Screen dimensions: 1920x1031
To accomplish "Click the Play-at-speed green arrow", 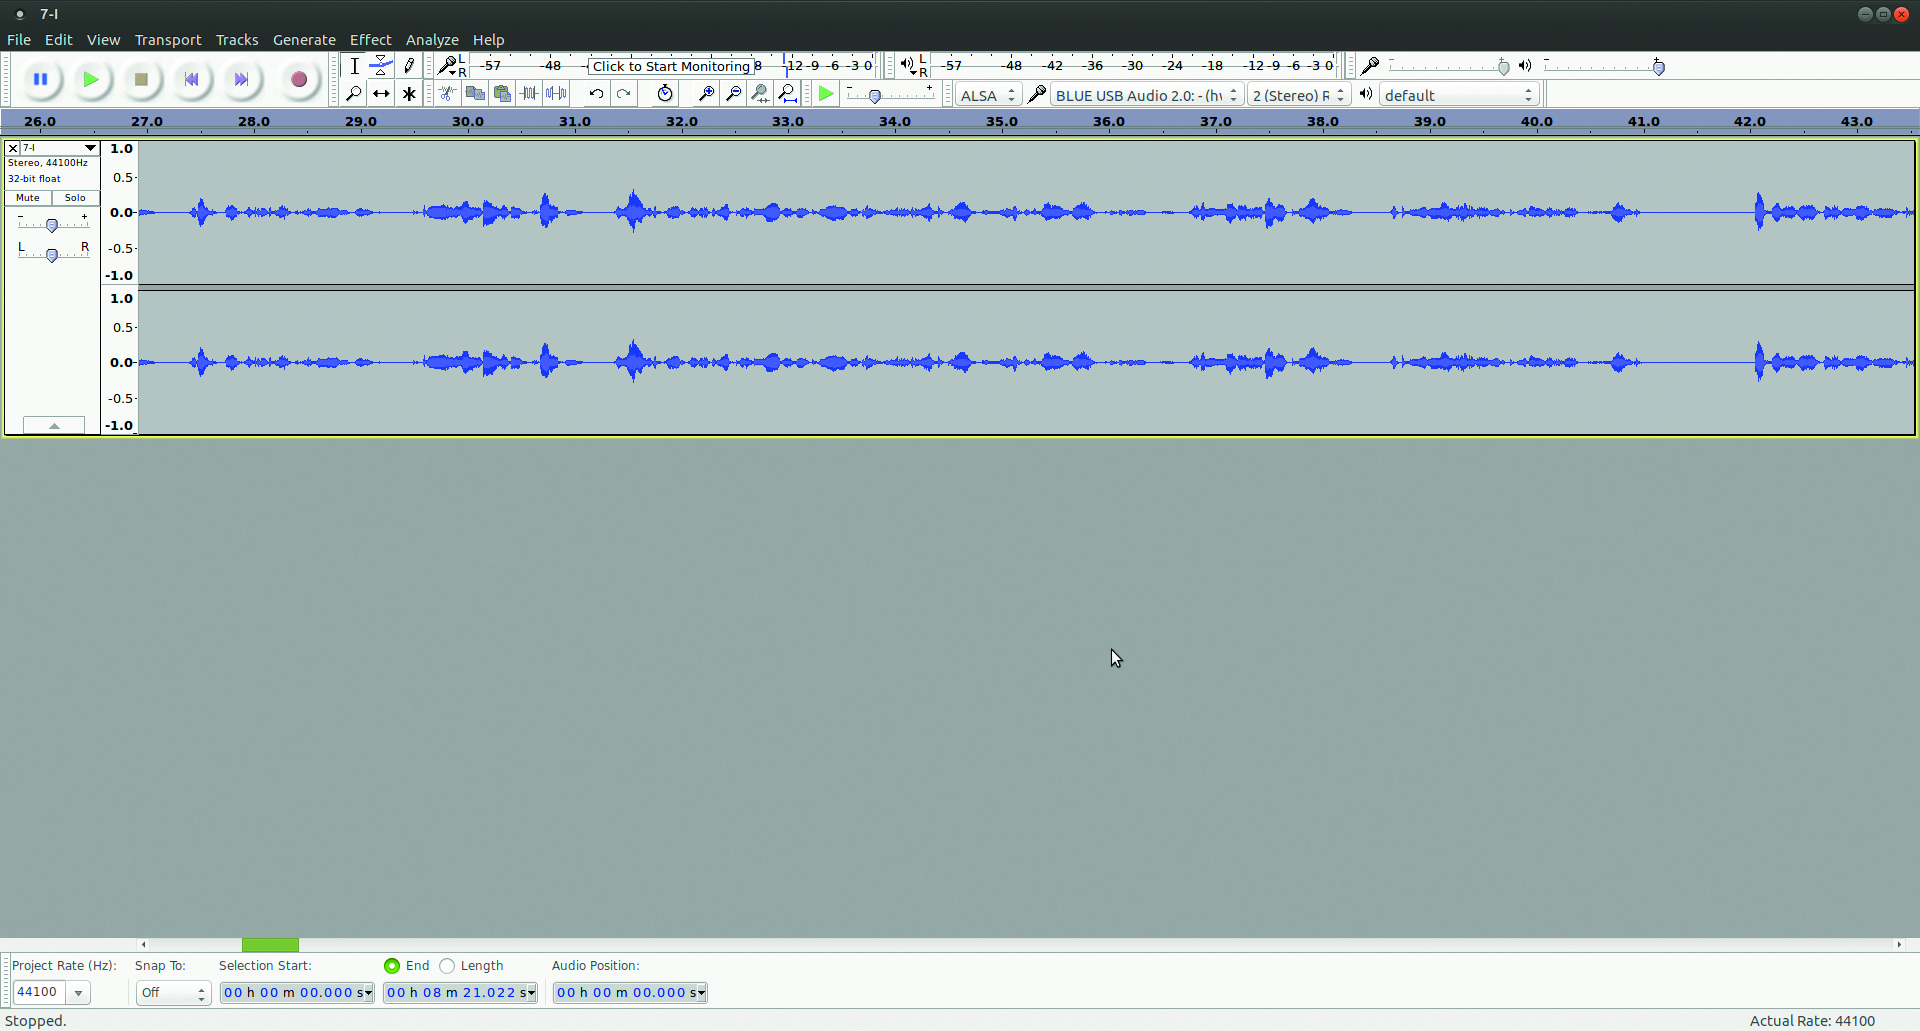I will coord(826,94).
